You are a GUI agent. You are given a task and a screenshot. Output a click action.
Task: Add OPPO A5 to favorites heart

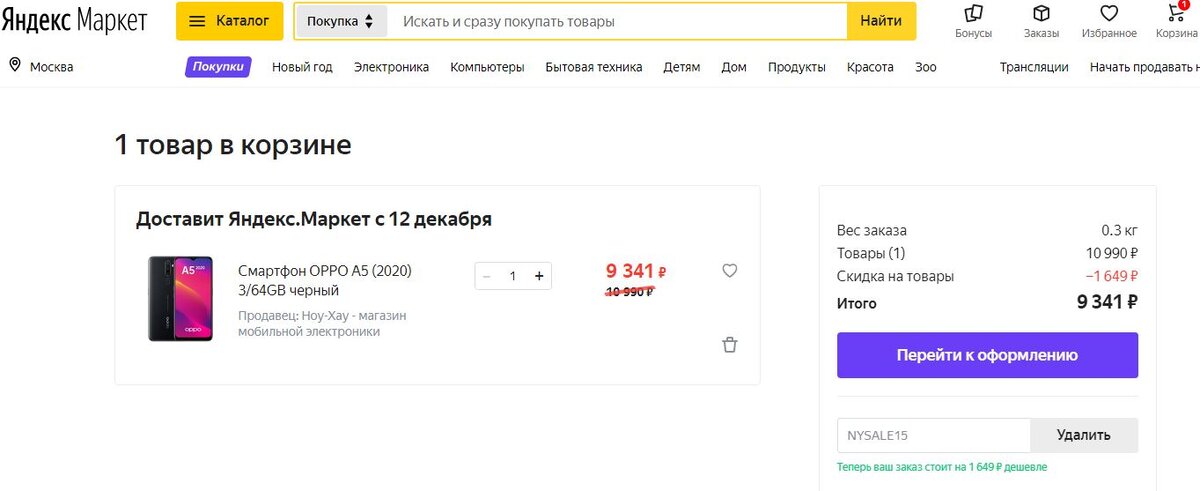point(730,270)
